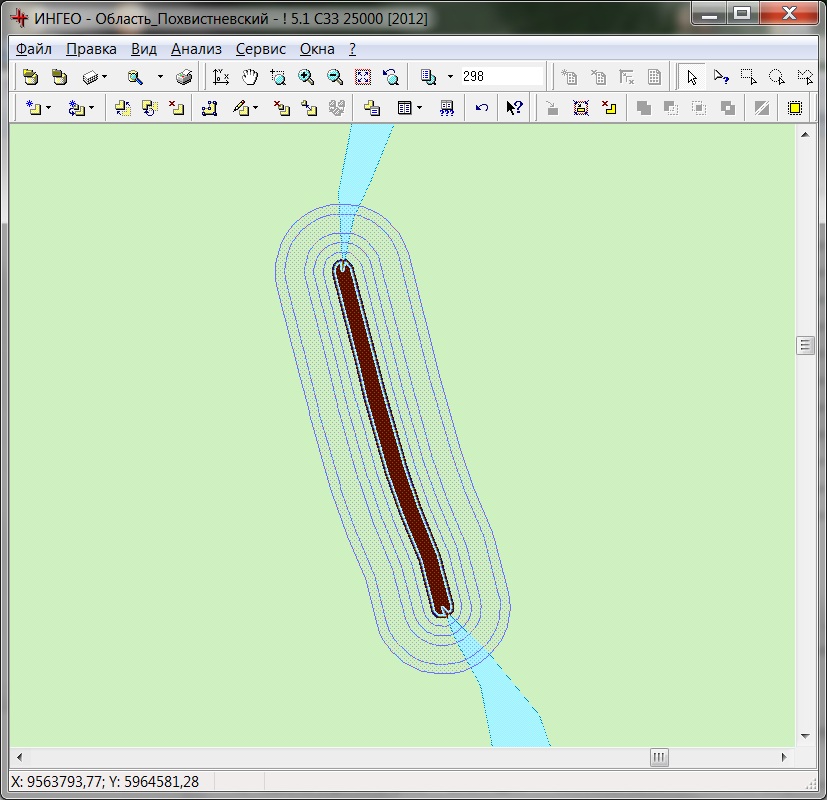This screenshot has height=800, width=827.
Task: Click the X Y coordinates status text
Action: (x=105, y=782)
